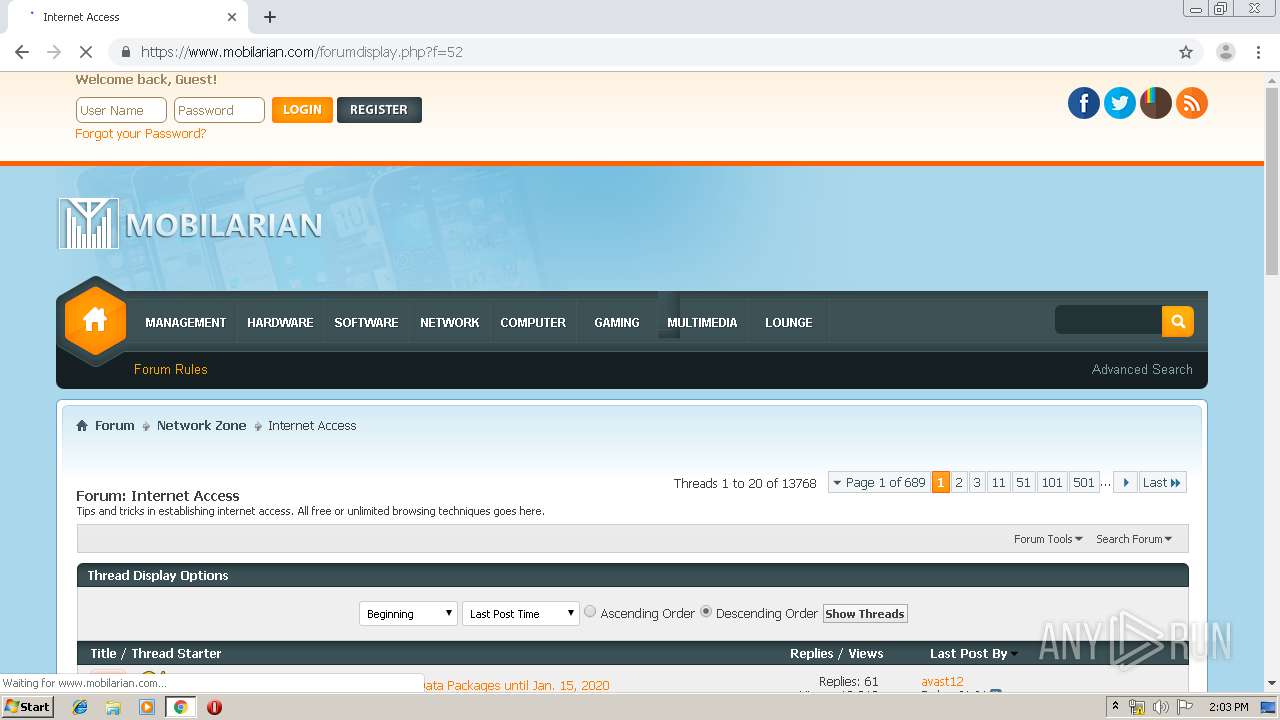This screenshot has height=720, width=1280.
Task: Go to page 2 of threads
Action: pyautogui.click(x=959, y=483)
